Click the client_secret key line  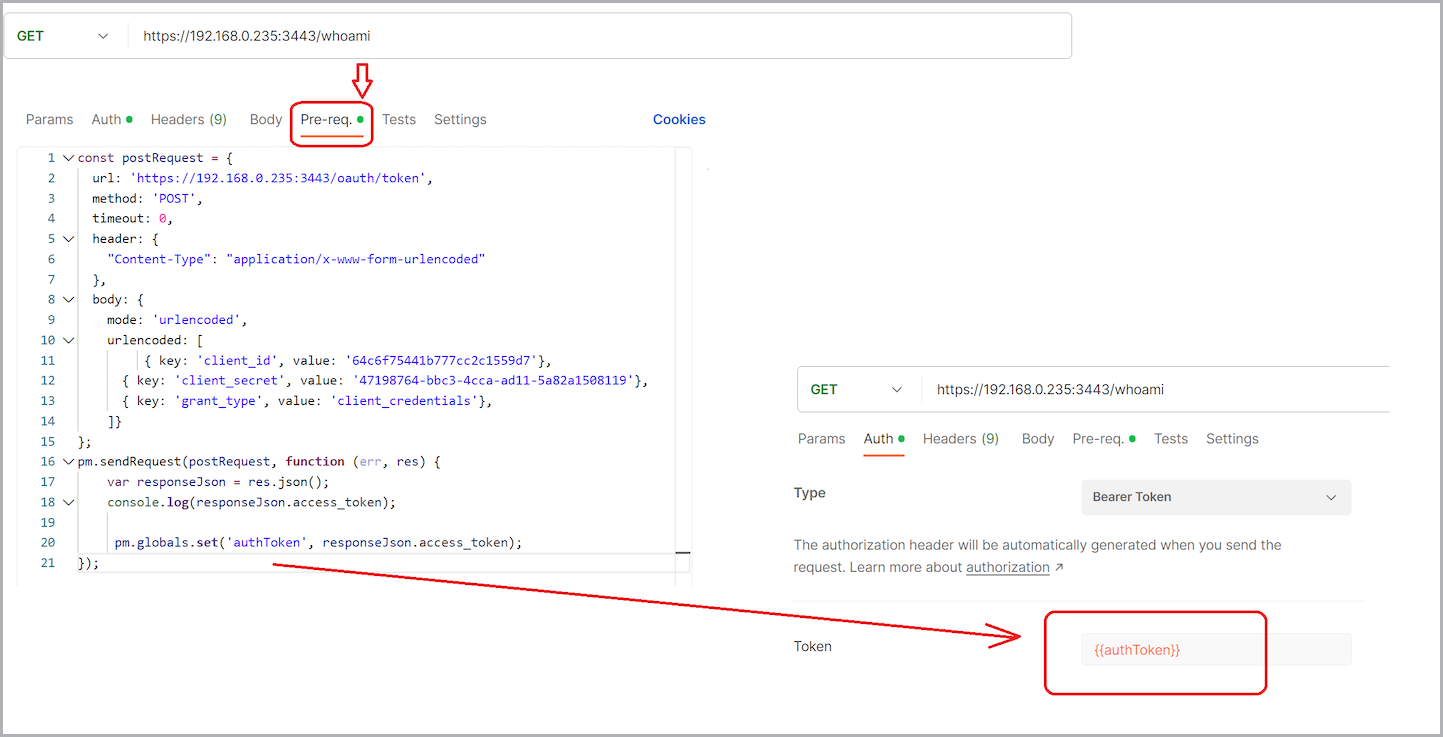point(386,380)
